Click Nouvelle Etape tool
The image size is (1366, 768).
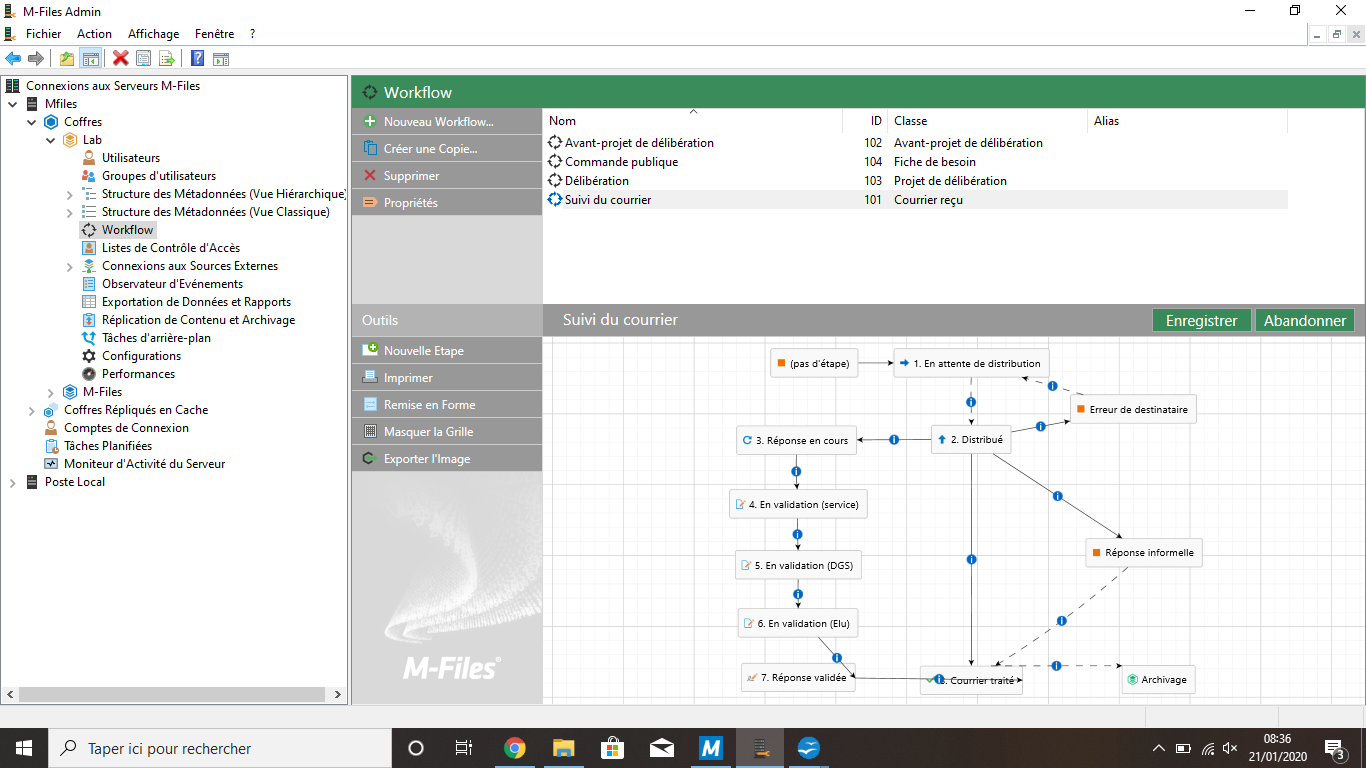pyautogui.click(x=447, y=351)
